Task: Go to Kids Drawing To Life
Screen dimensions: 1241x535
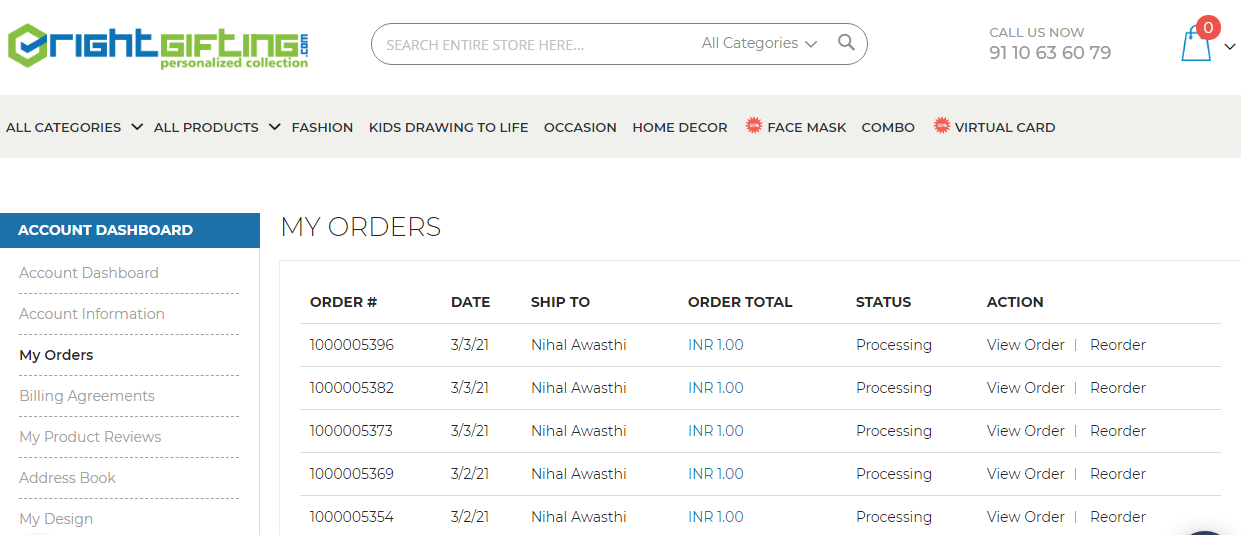Action: (448, 127)
